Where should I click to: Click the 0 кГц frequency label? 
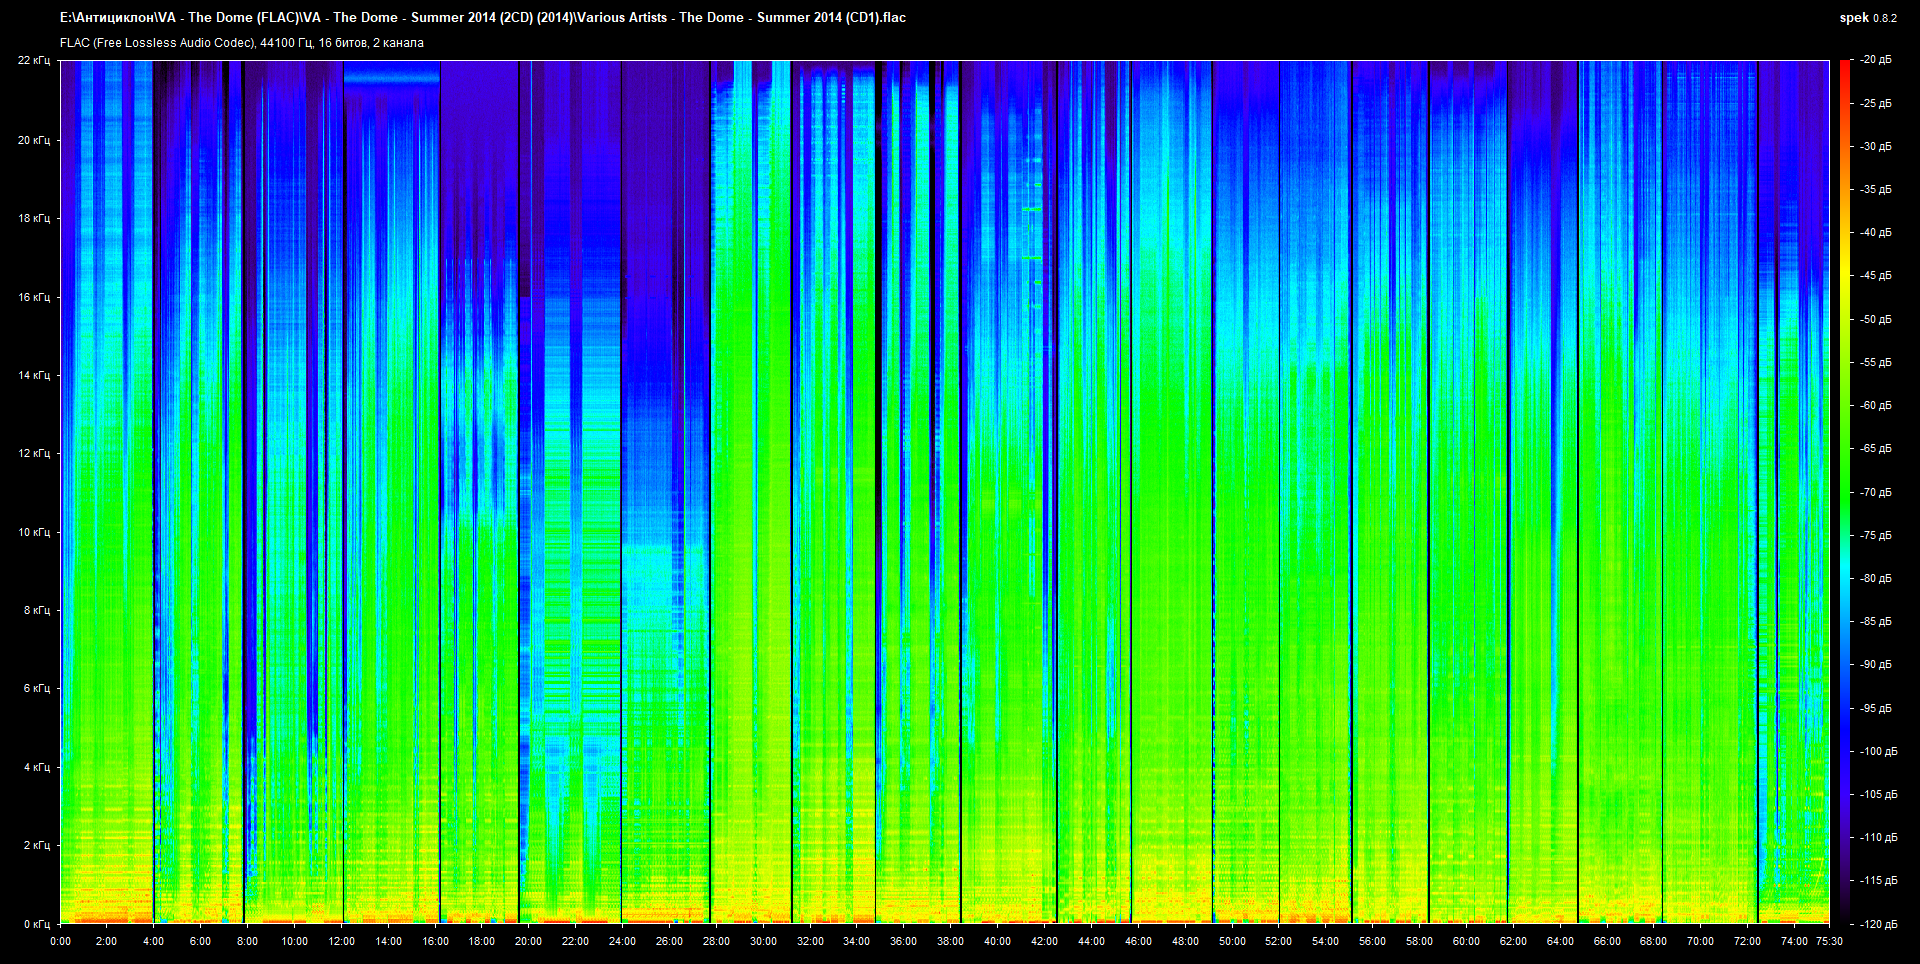(36, 924)
